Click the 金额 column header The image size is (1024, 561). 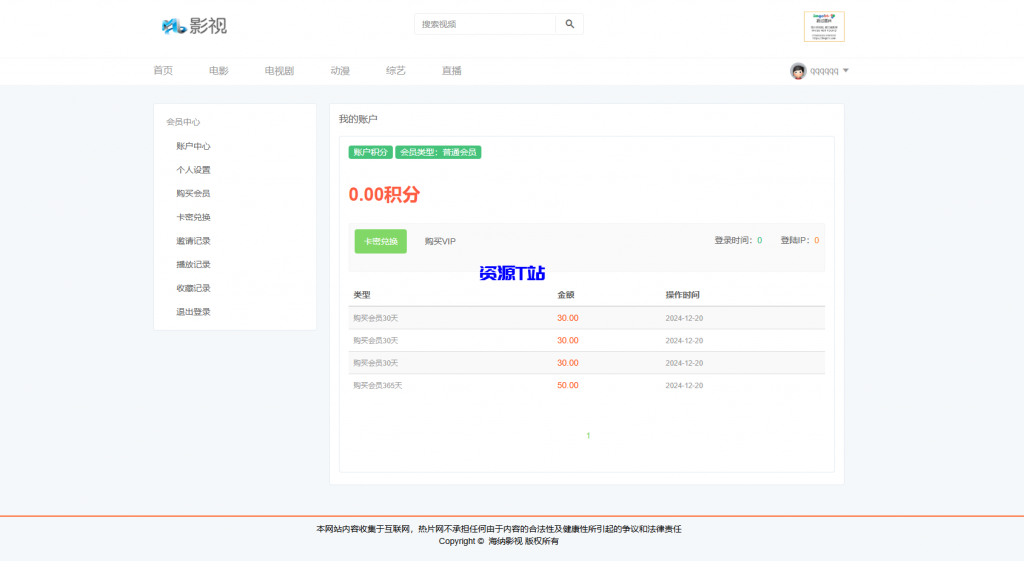pos(566,295)
